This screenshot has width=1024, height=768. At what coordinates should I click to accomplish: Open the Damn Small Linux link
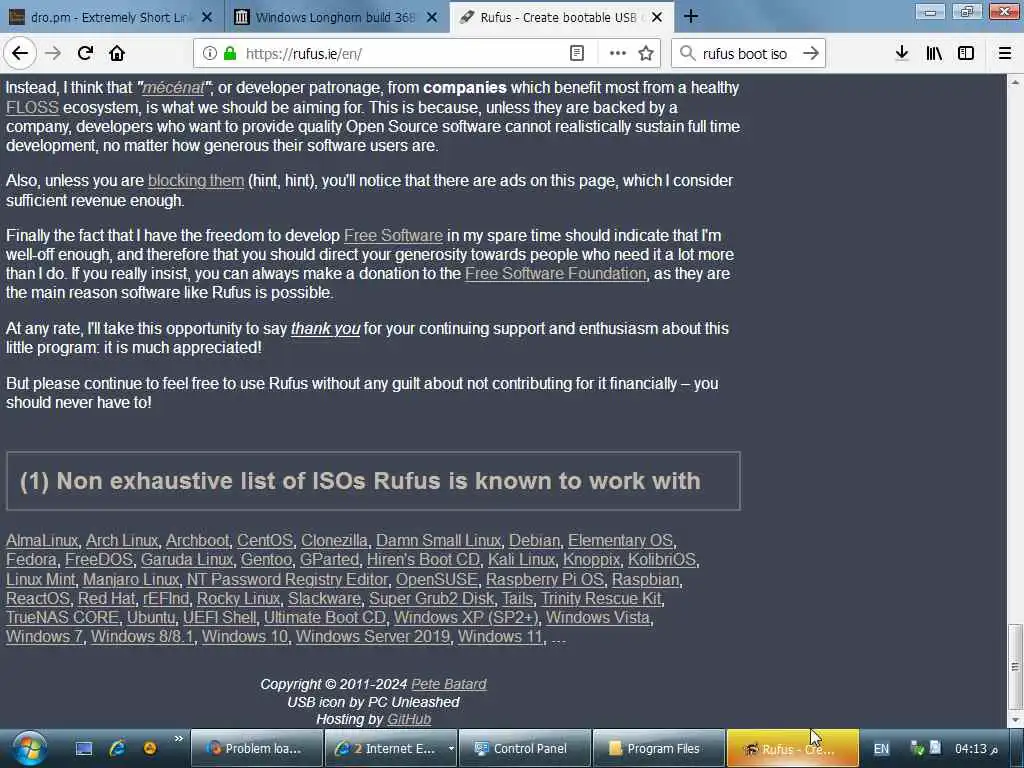point(438,541)
